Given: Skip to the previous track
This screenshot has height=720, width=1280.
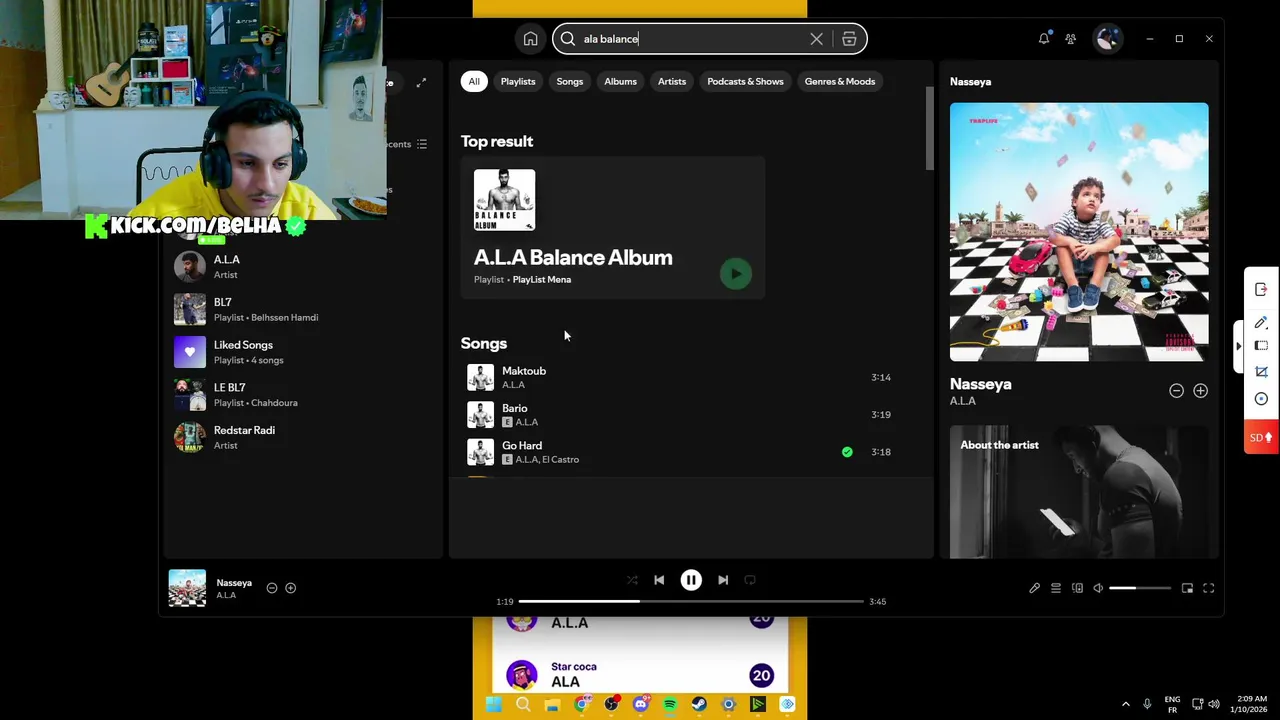Looking at the screenshot, I should [x=659, y=580].
